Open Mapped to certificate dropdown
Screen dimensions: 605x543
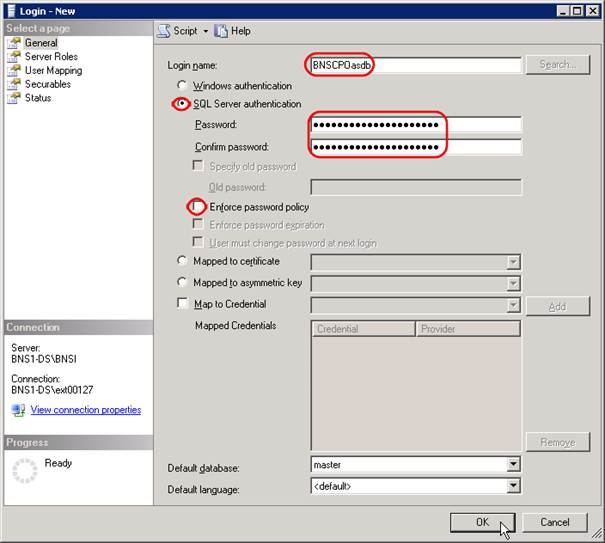click(513, 262)
